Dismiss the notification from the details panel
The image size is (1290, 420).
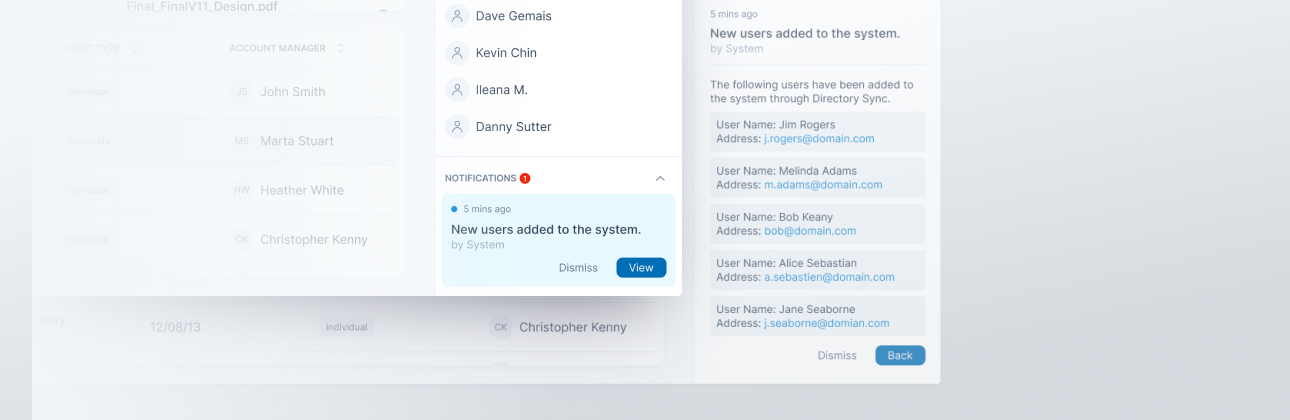tap(837, 355)
